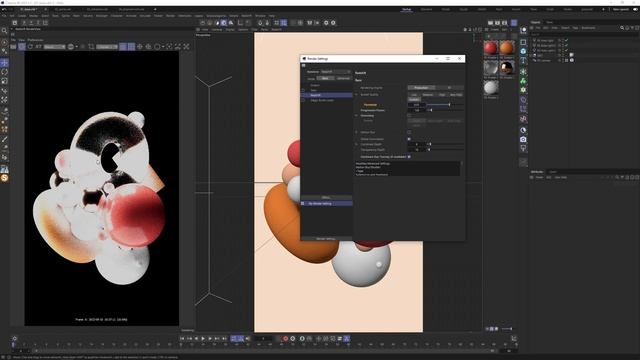Open the Beauty AOV dropdown in RenderView
Screen dimensions: 640x360
pyautogui.click(x=55, y=47)
